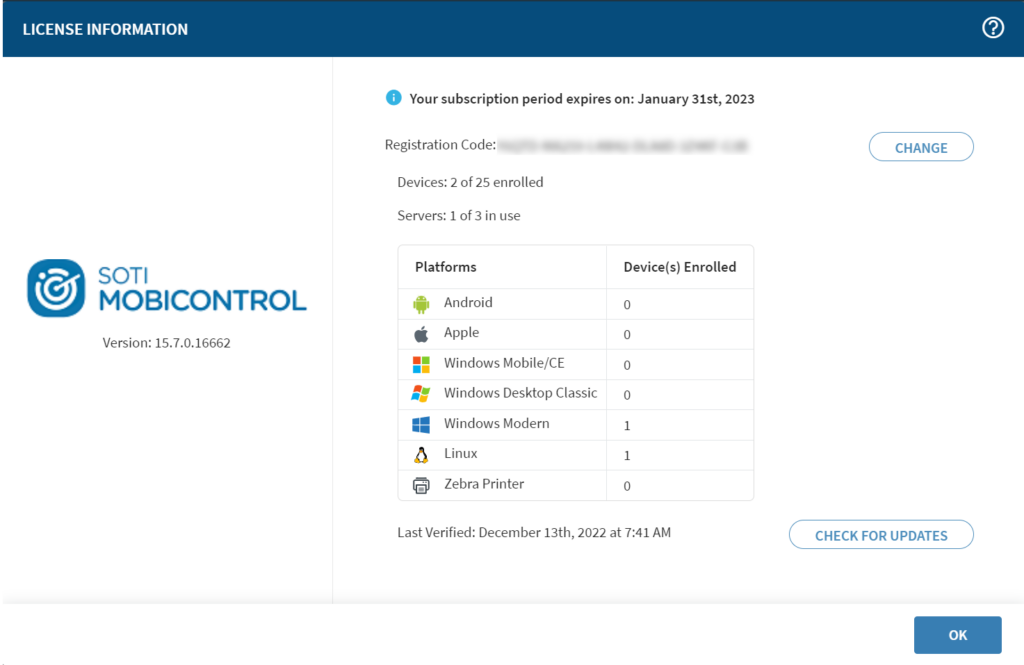The height and width of the screenshot is (665, 1024).
Task: Click the Linux penguin icon
Action: click(421, 455)
